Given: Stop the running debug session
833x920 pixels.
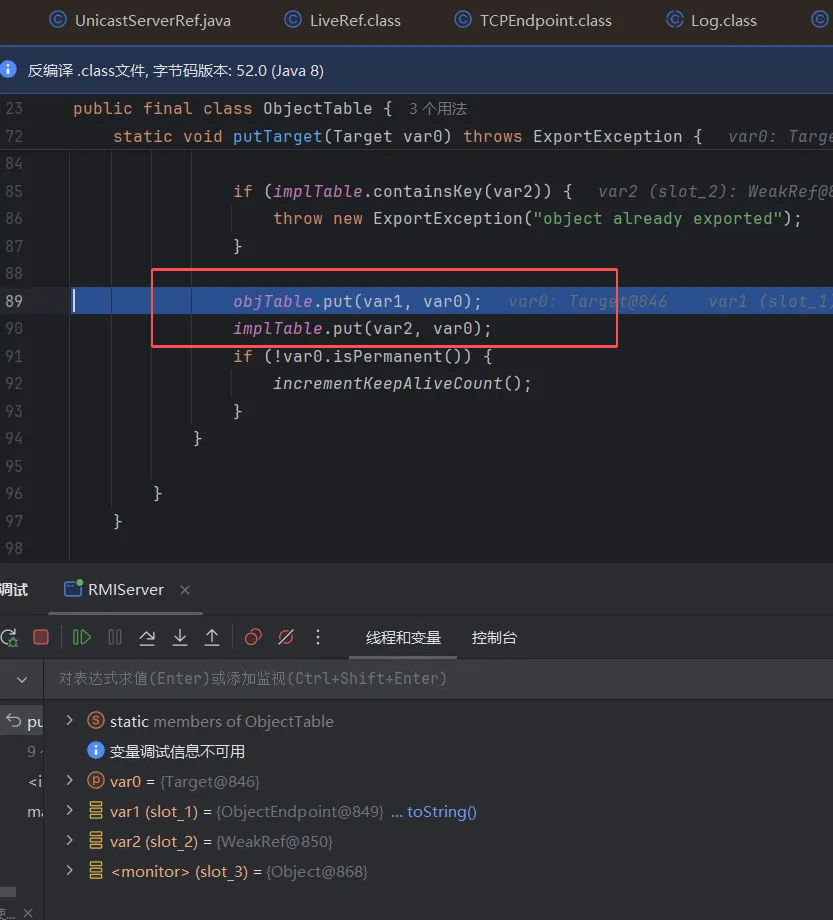Looking at the screenshot, I should (41, 637).
